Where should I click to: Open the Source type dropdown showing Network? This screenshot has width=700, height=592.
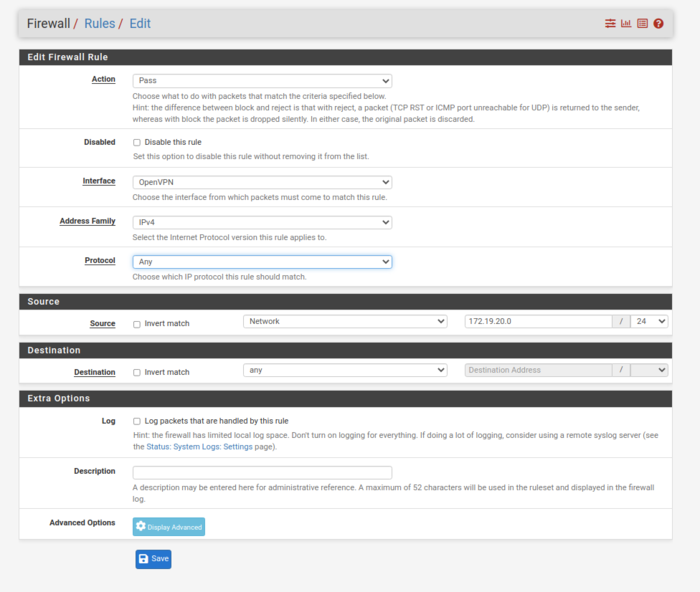pos(345,321)
